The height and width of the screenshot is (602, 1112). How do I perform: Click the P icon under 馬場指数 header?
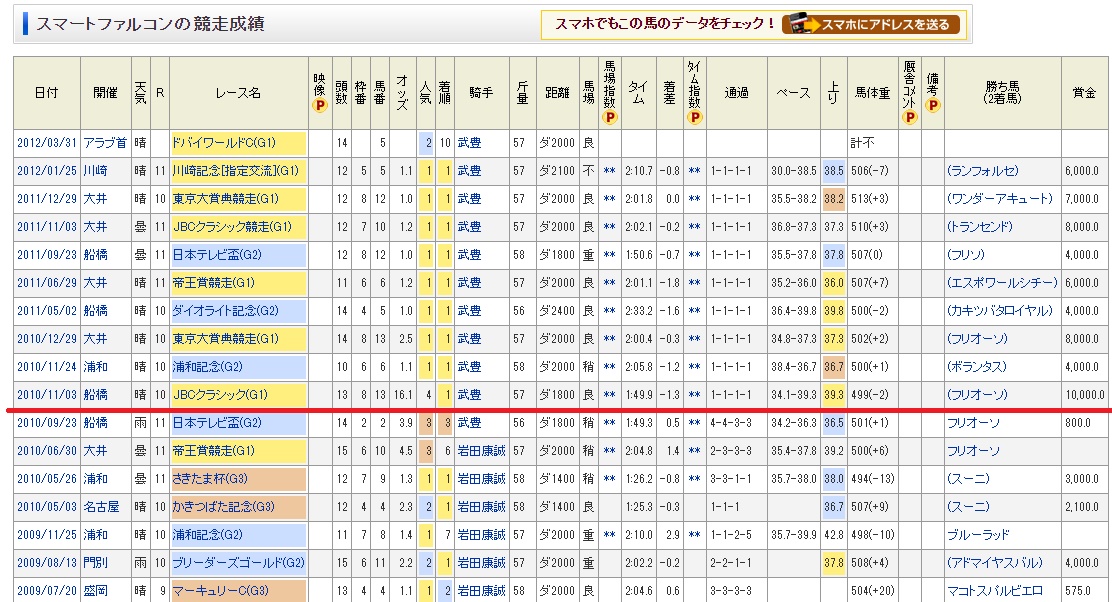point(609,117)
